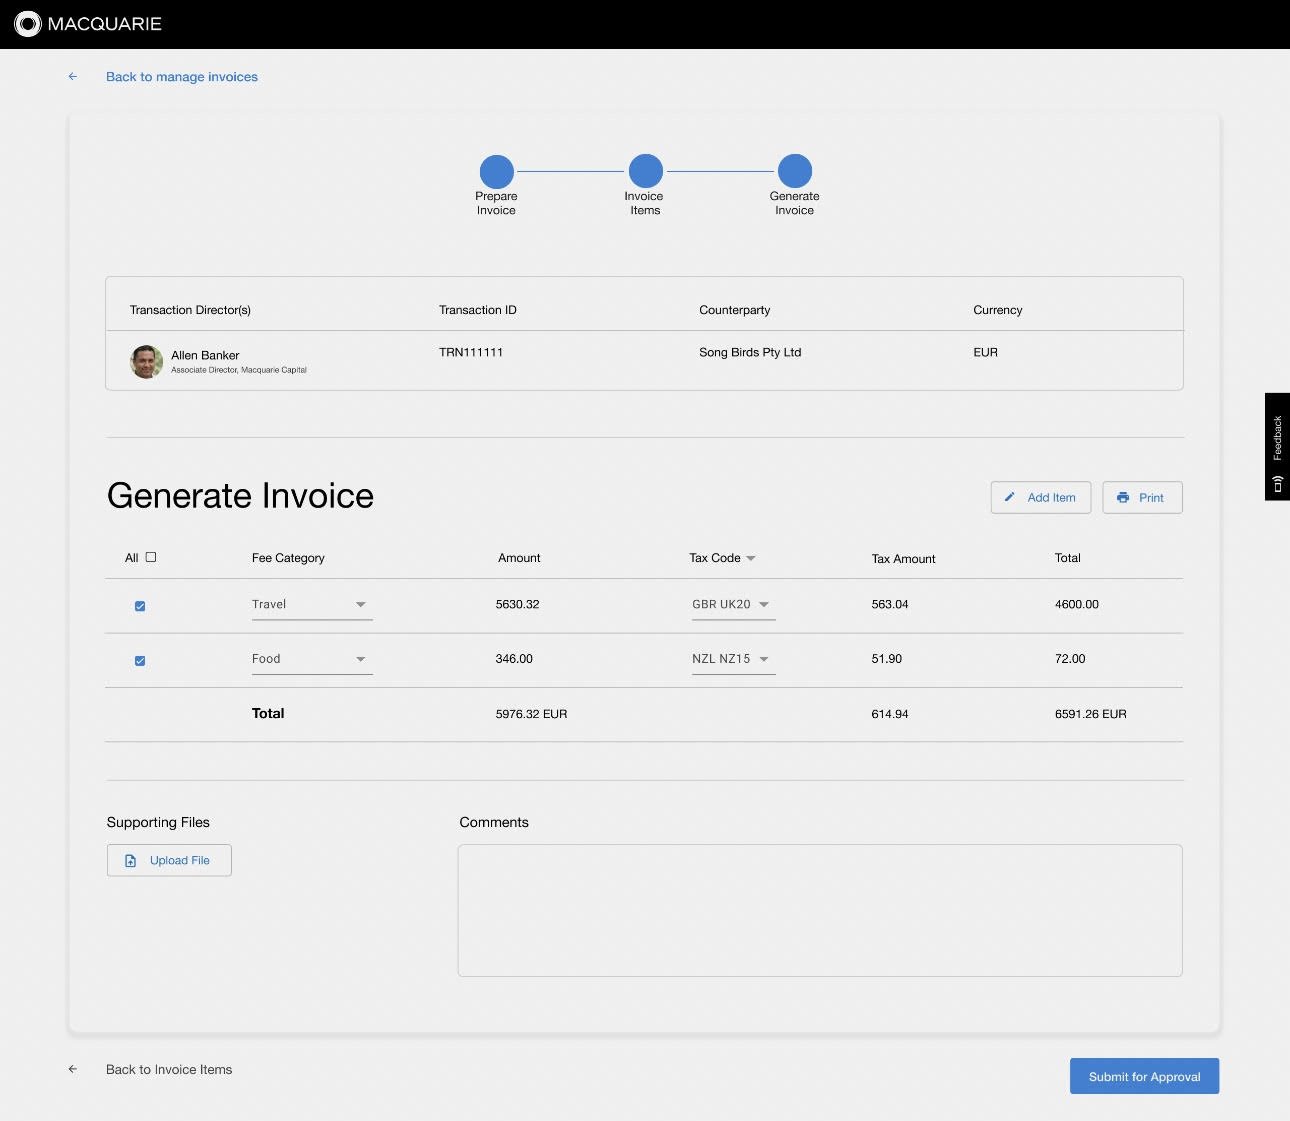Click total tax amount 614.94
The image size is (1290, 1121).
tap(890, 714)
